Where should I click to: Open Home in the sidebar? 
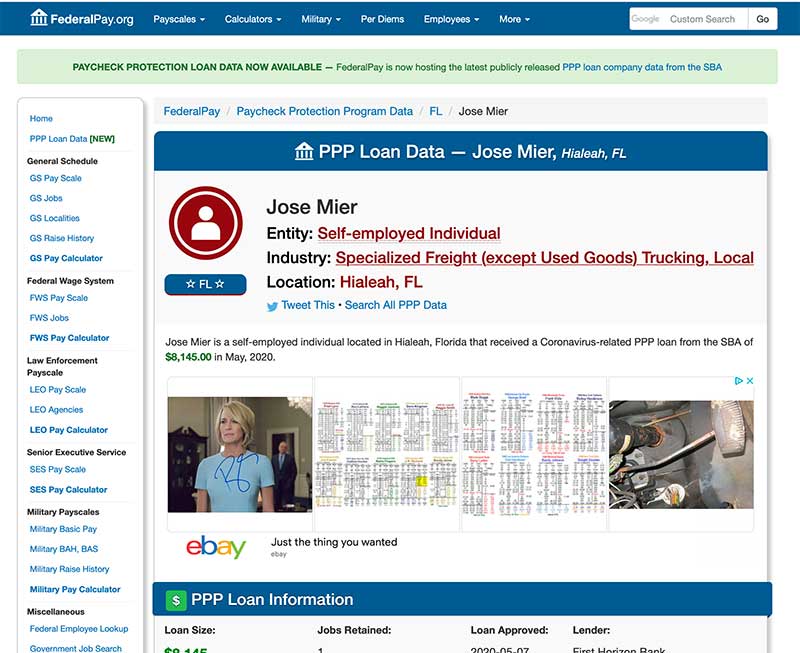[x=41, y=118]
